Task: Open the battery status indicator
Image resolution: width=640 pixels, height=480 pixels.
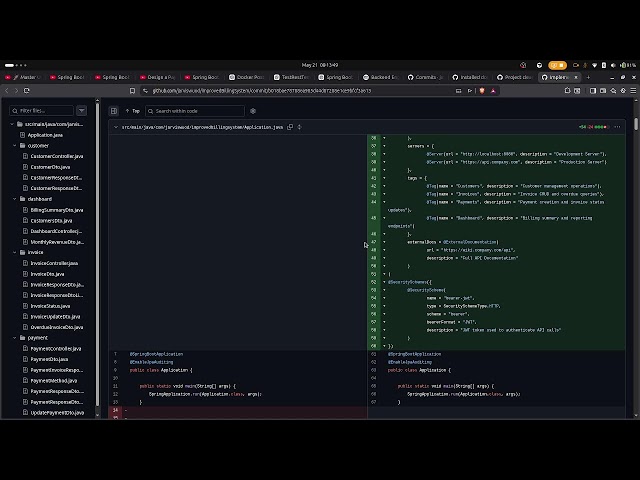Action: (x=628, y=65)
